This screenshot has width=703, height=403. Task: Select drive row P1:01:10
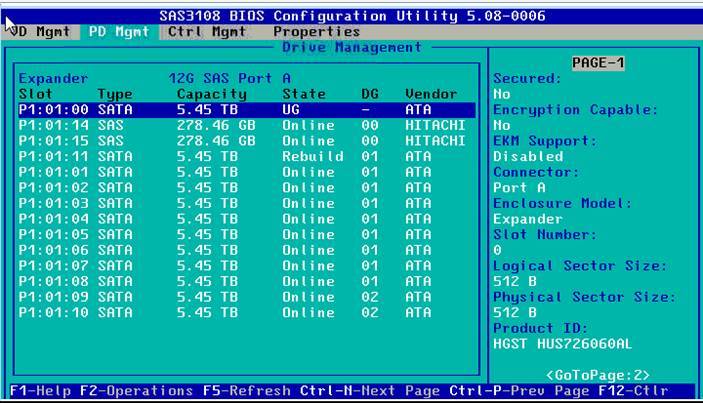click(x=247, y=312)
